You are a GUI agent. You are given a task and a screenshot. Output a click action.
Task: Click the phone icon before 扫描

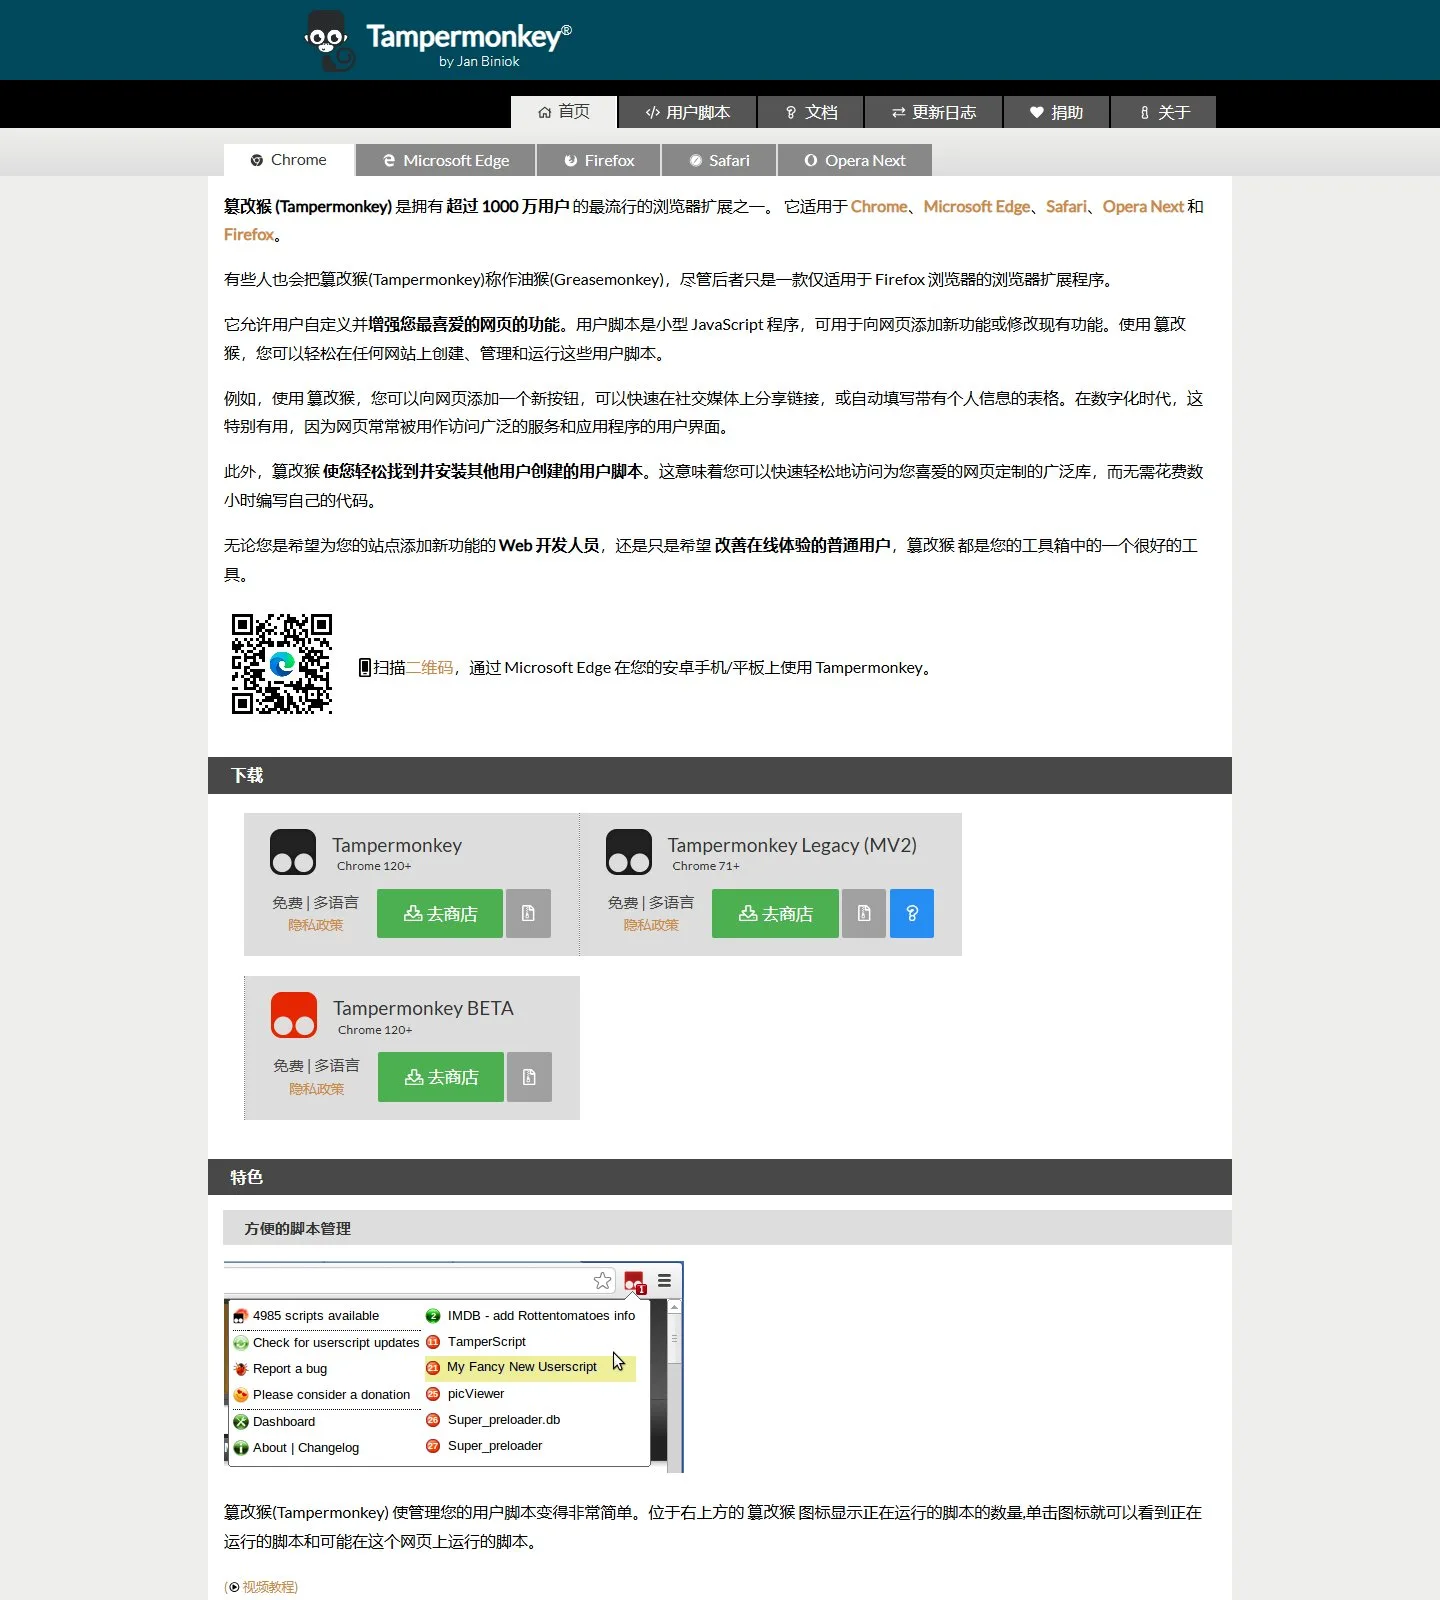365,667
